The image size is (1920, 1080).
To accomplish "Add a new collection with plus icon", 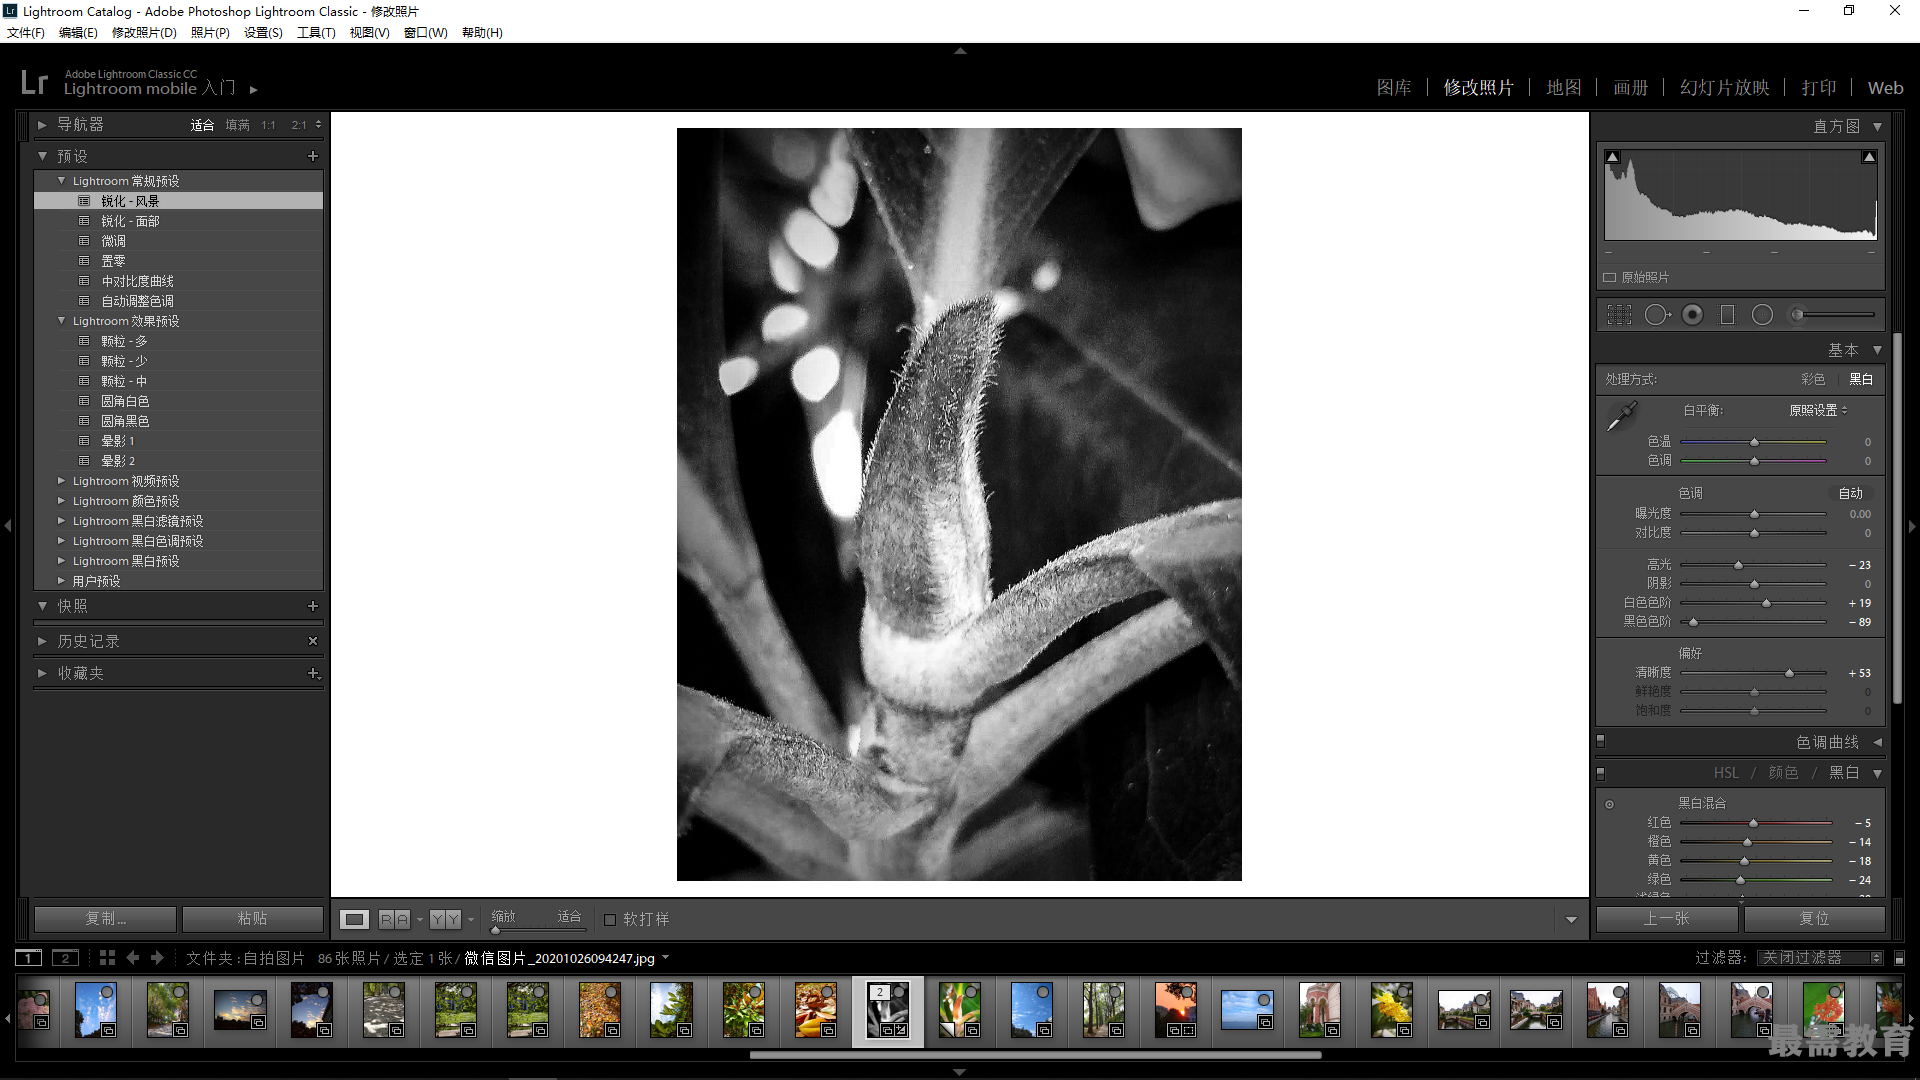I will 313,673.
